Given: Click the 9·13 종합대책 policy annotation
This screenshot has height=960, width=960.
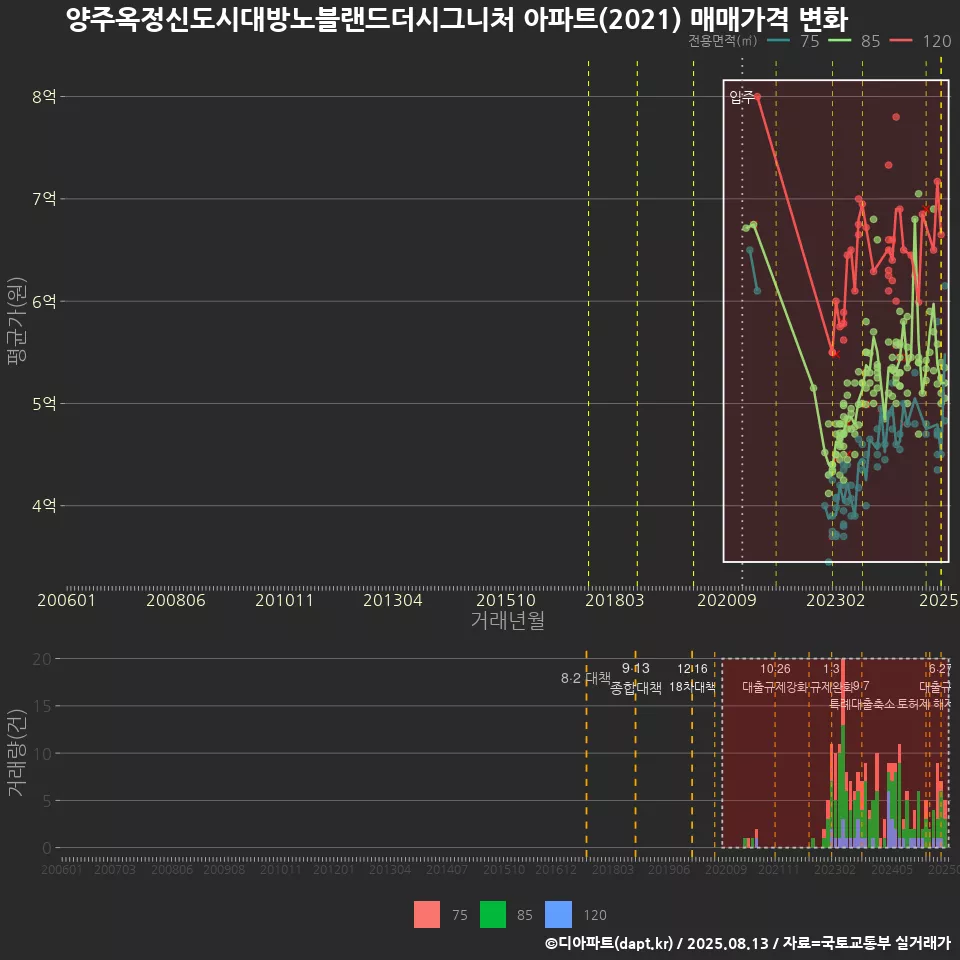Looking at the screenshot, I should click(x=636, y=678).
